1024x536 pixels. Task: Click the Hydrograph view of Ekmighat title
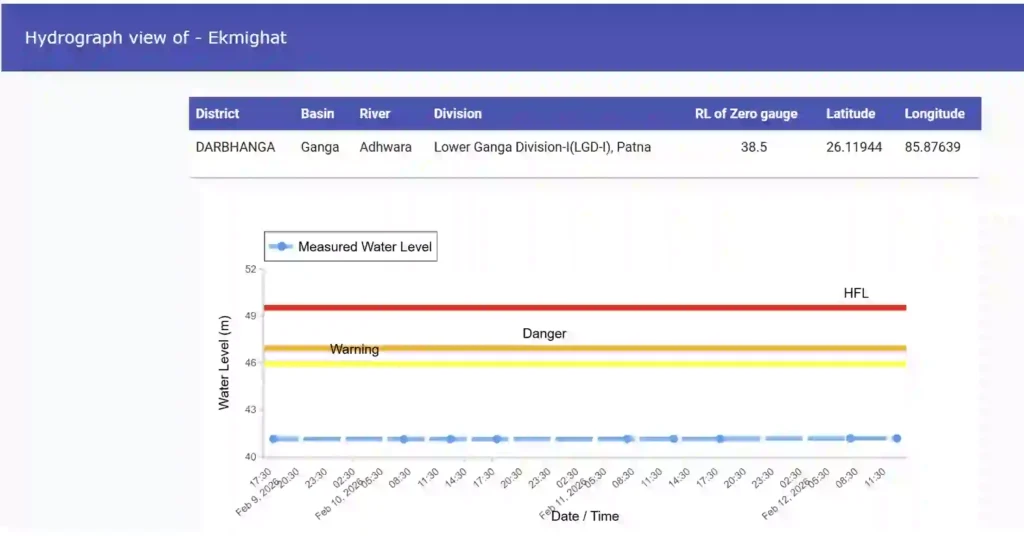click(x=155, y=38)
